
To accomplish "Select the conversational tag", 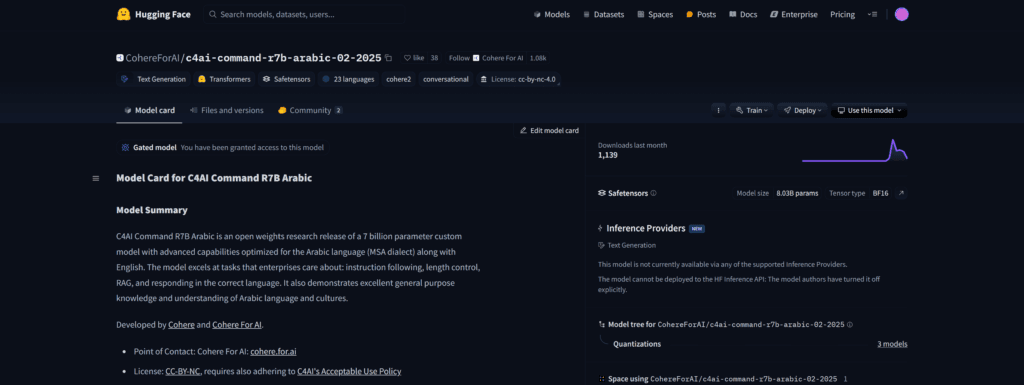I will (446, 79).
